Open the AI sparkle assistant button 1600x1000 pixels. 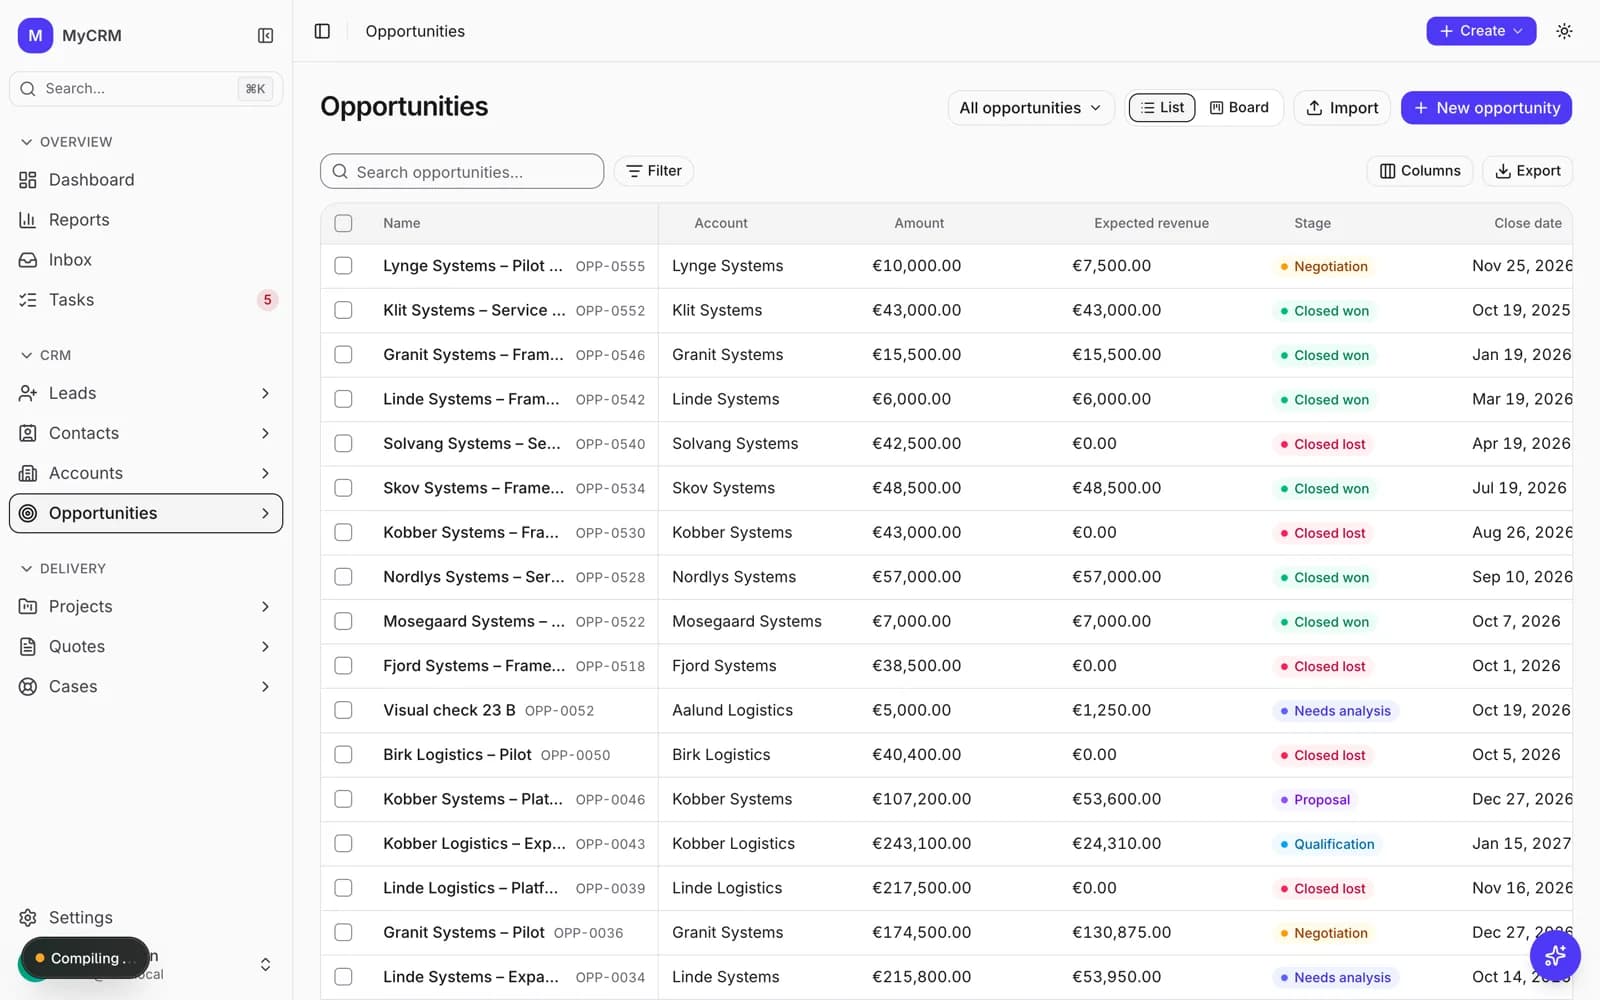[1554, 956]
